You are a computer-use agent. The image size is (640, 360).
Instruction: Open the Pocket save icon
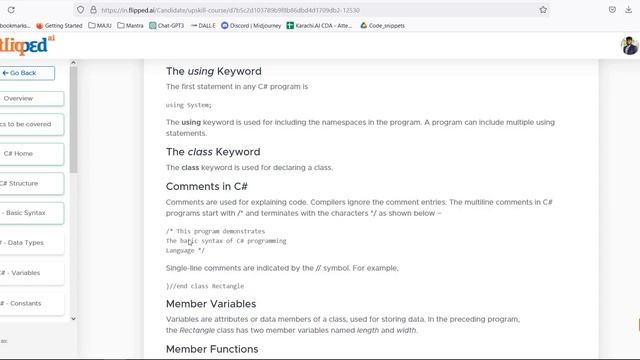click(612, 10)
